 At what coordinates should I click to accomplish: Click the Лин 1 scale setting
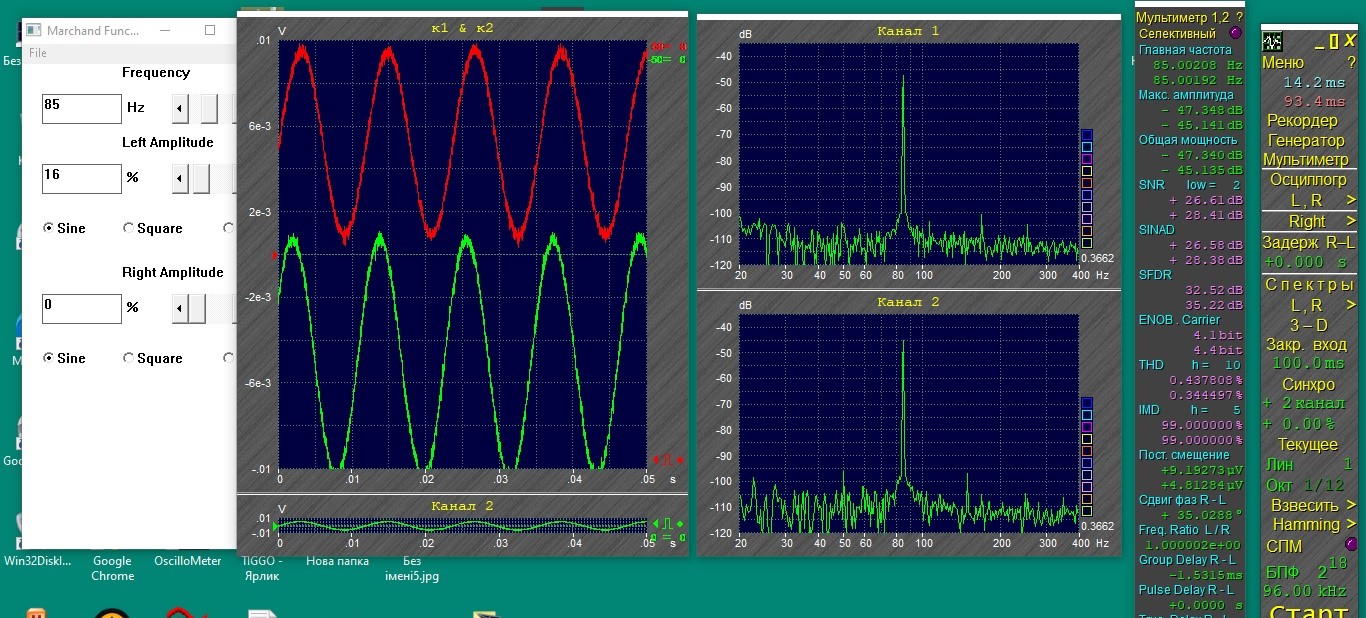tap(1309, 465)
